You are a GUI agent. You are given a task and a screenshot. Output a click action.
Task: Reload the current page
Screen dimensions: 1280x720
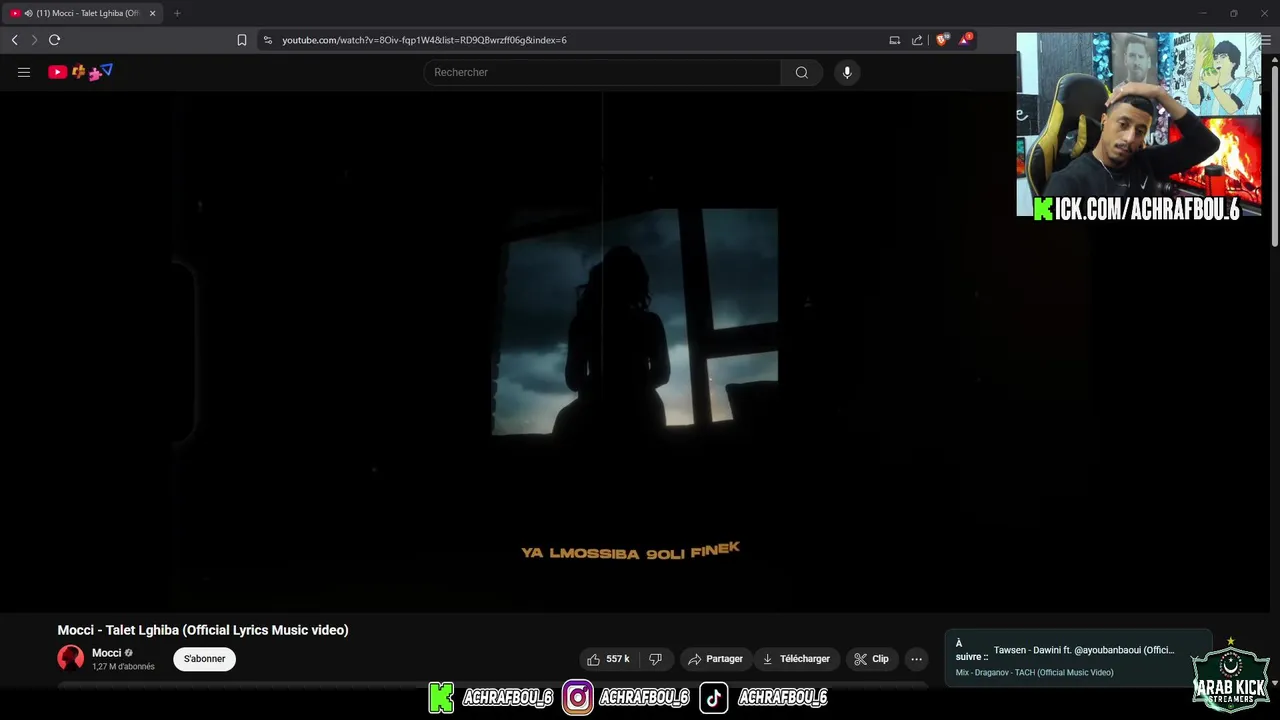click(x=54, y=40)
